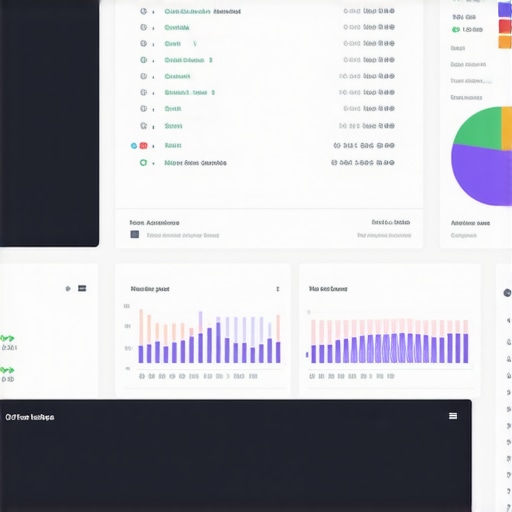
Task: Click the green ring icon in the bottom list row
Action: pos(143,163)
